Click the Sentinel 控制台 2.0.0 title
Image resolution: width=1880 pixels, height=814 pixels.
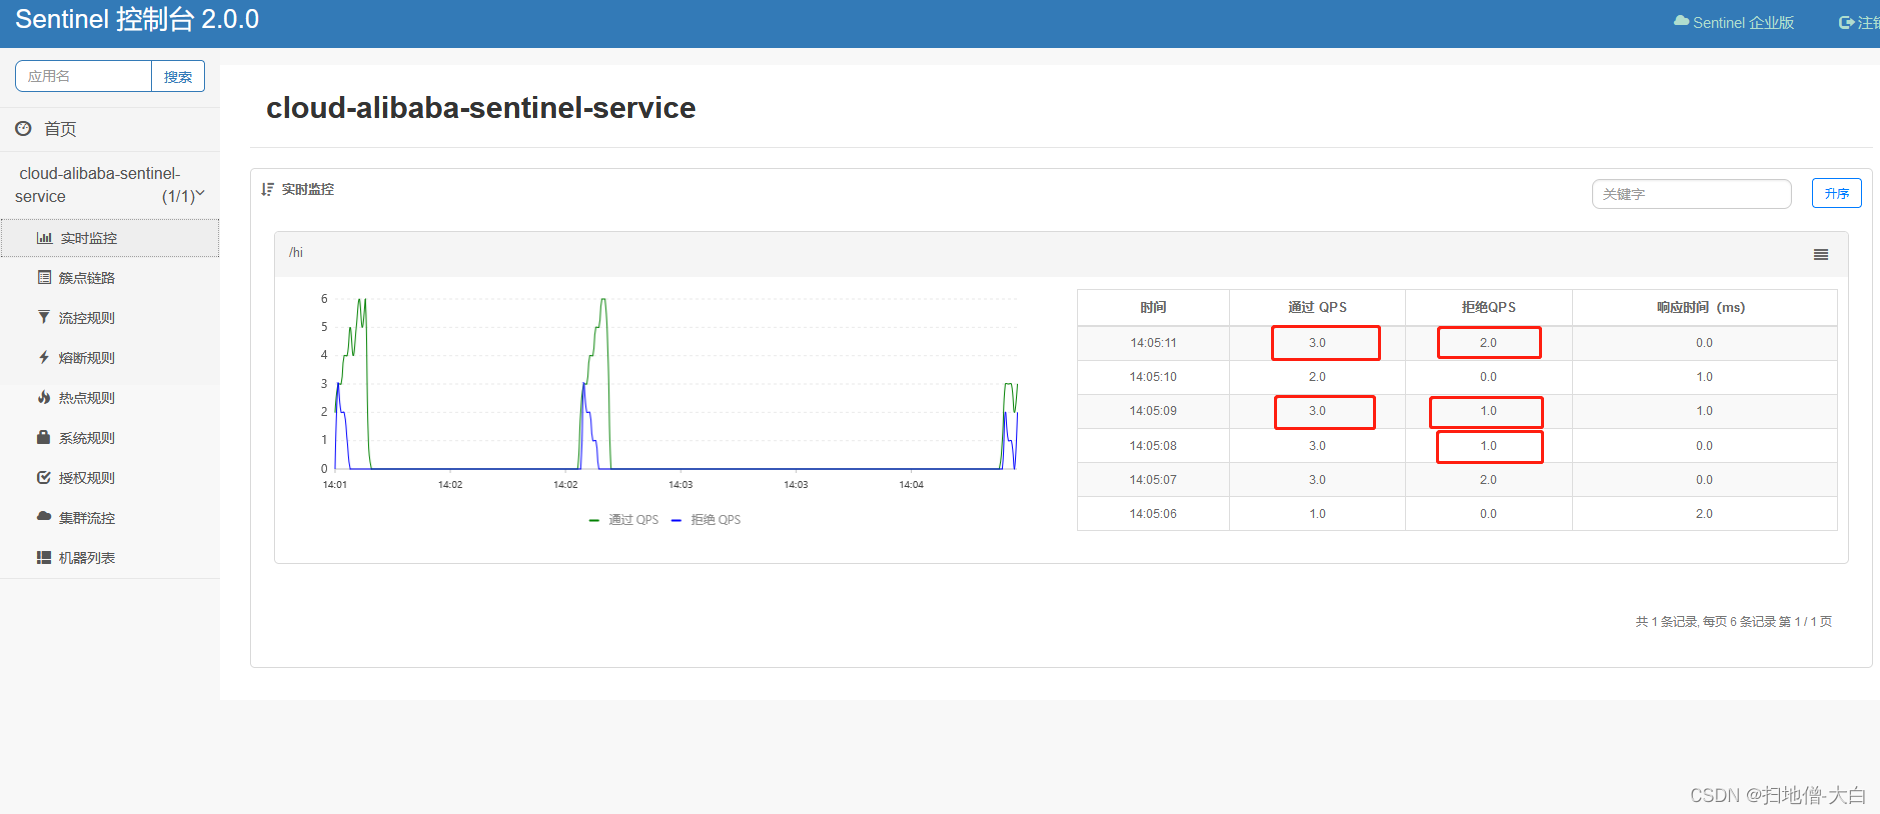137,20
